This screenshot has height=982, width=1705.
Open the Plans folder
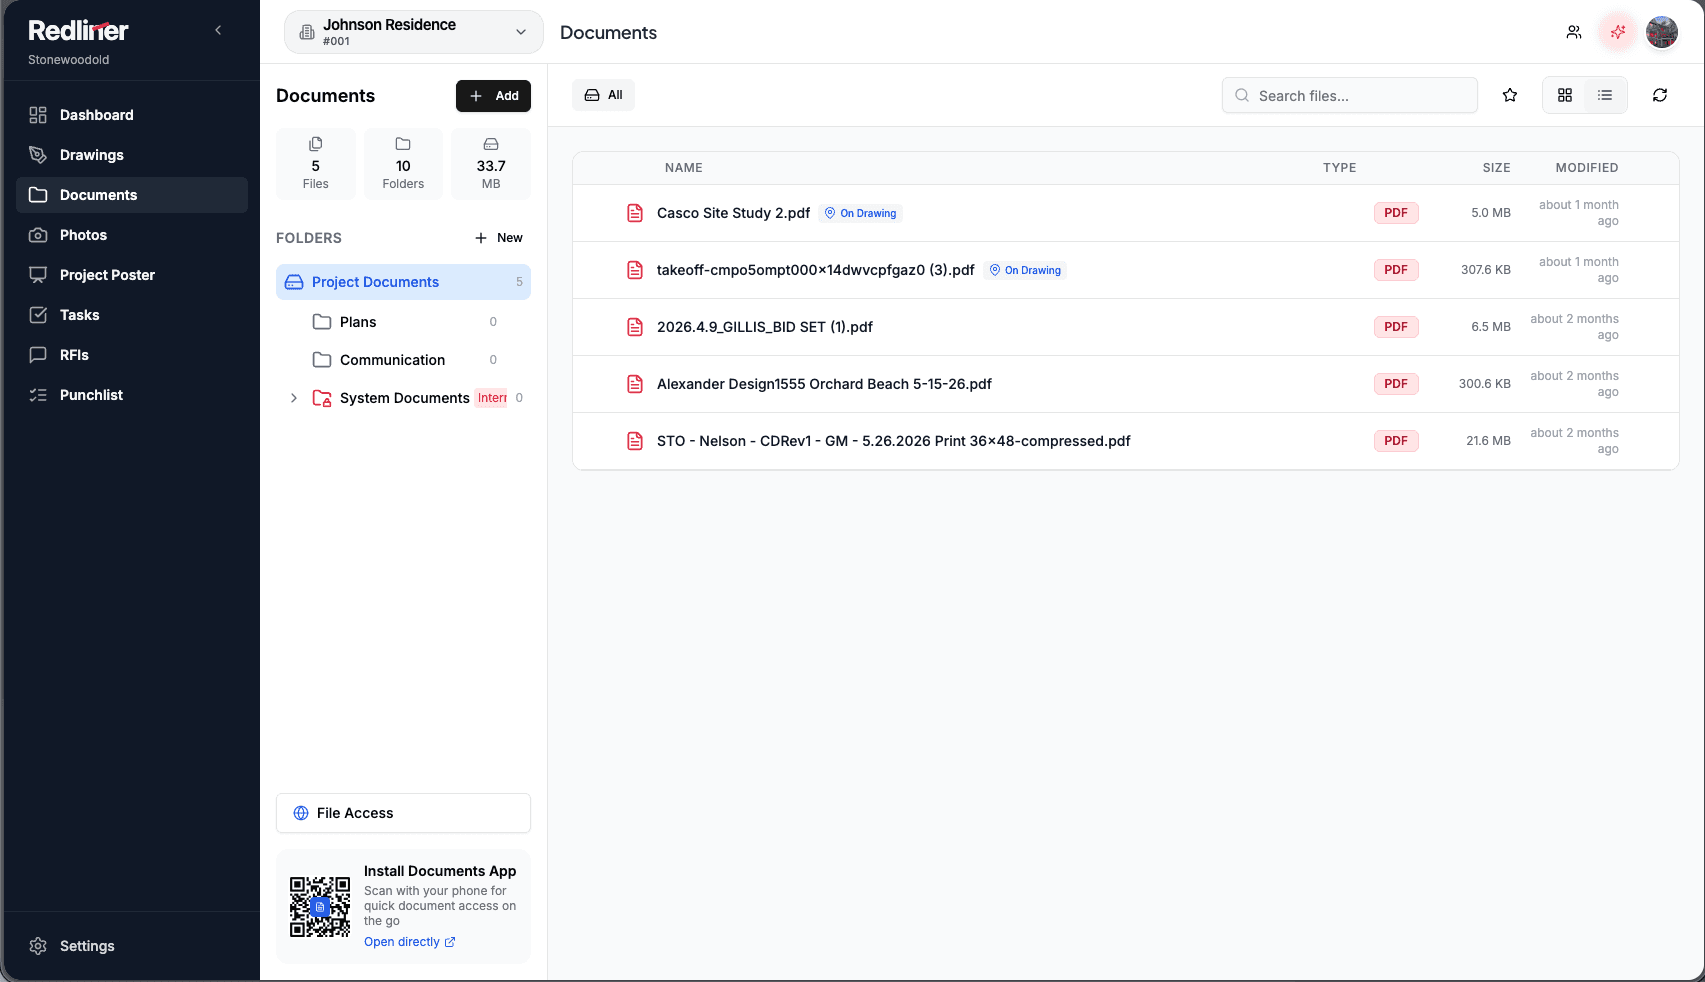403,322
